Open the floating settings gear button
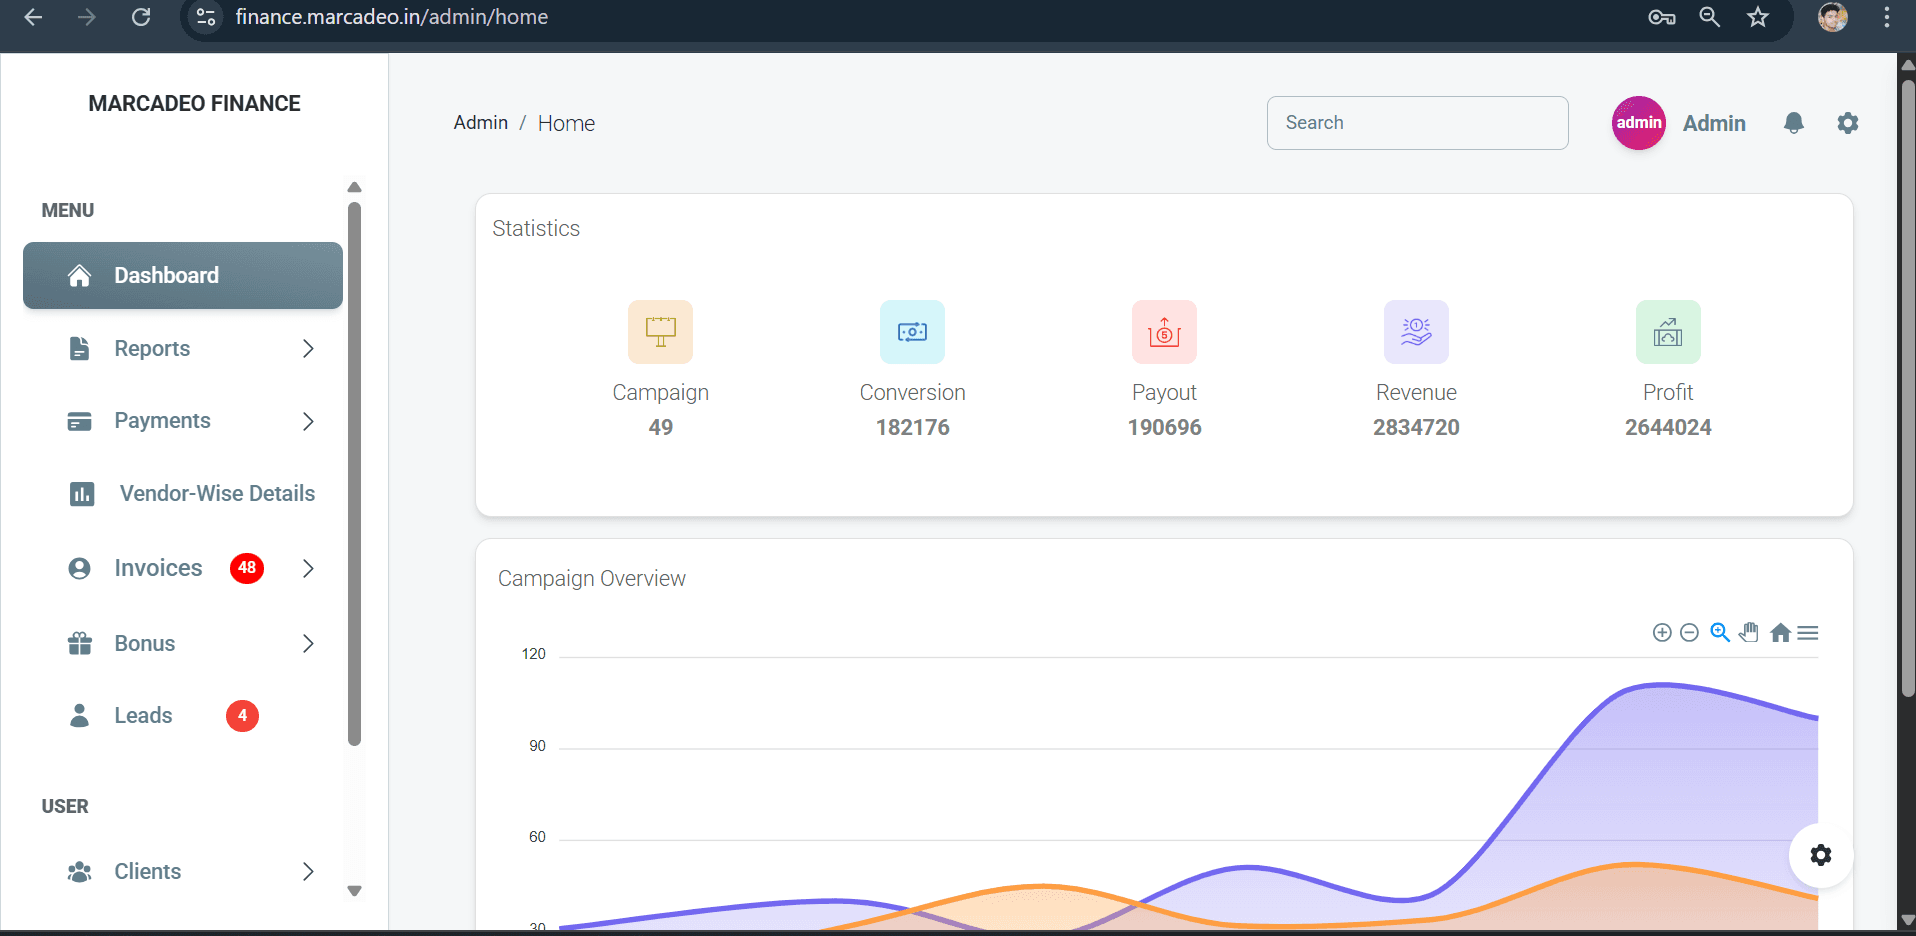 (x=1822, y=855)
